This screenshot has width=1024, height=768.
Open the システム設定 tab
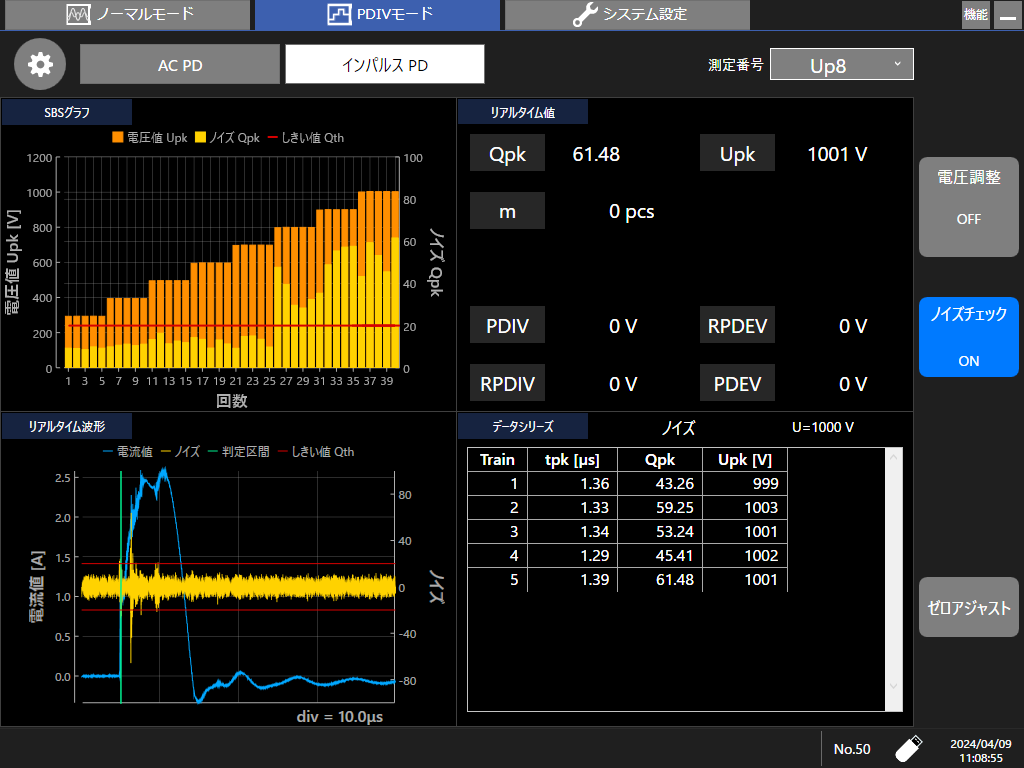pos(627,15)
